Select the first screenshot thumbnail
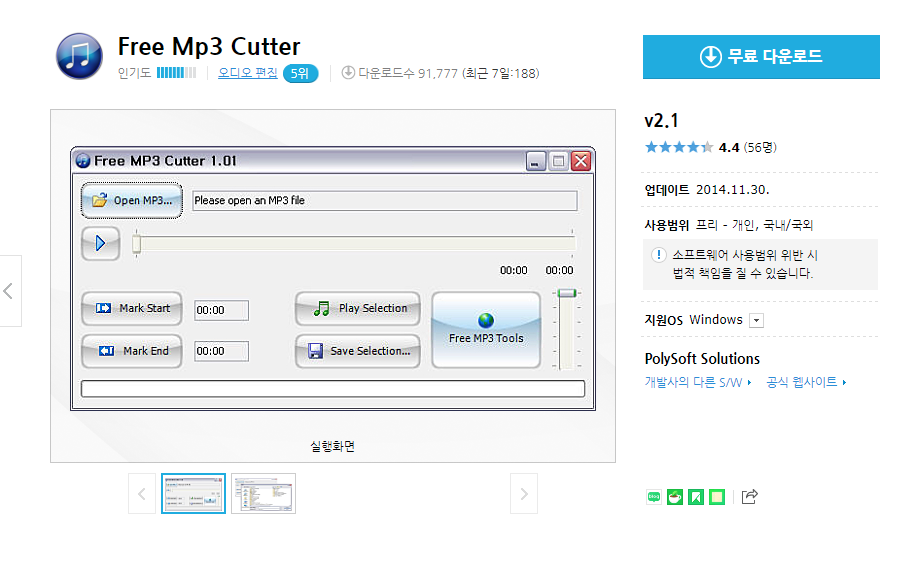 (x=193, y=494)
